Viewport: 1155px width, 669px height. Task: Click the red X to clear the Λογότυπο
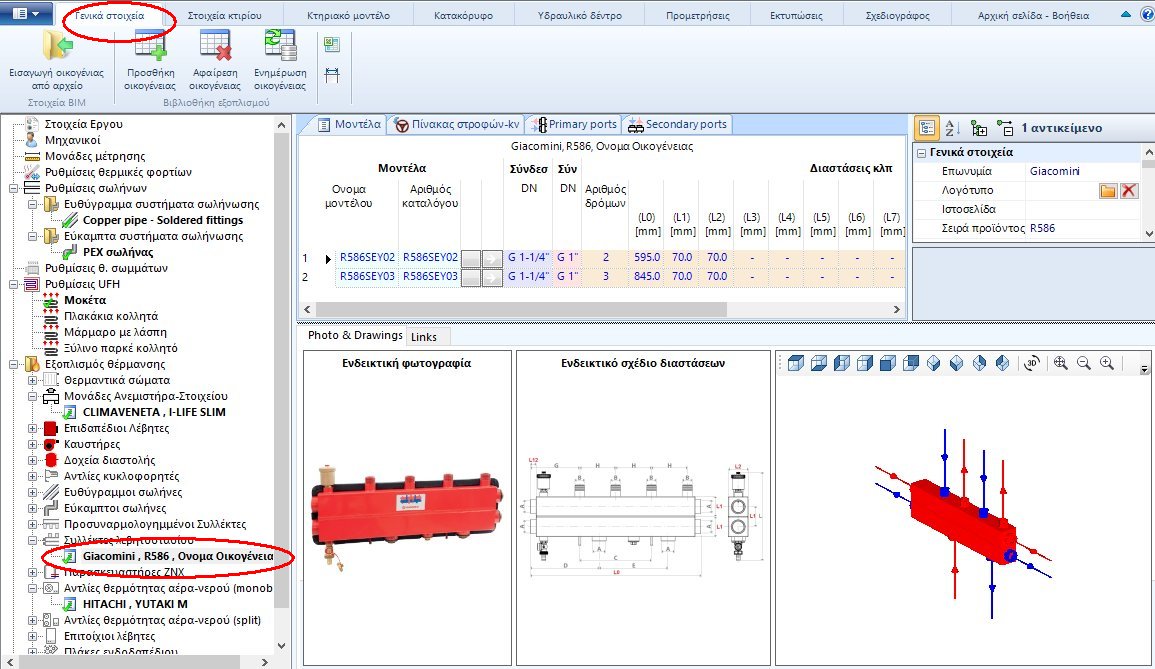point(1127,190)
